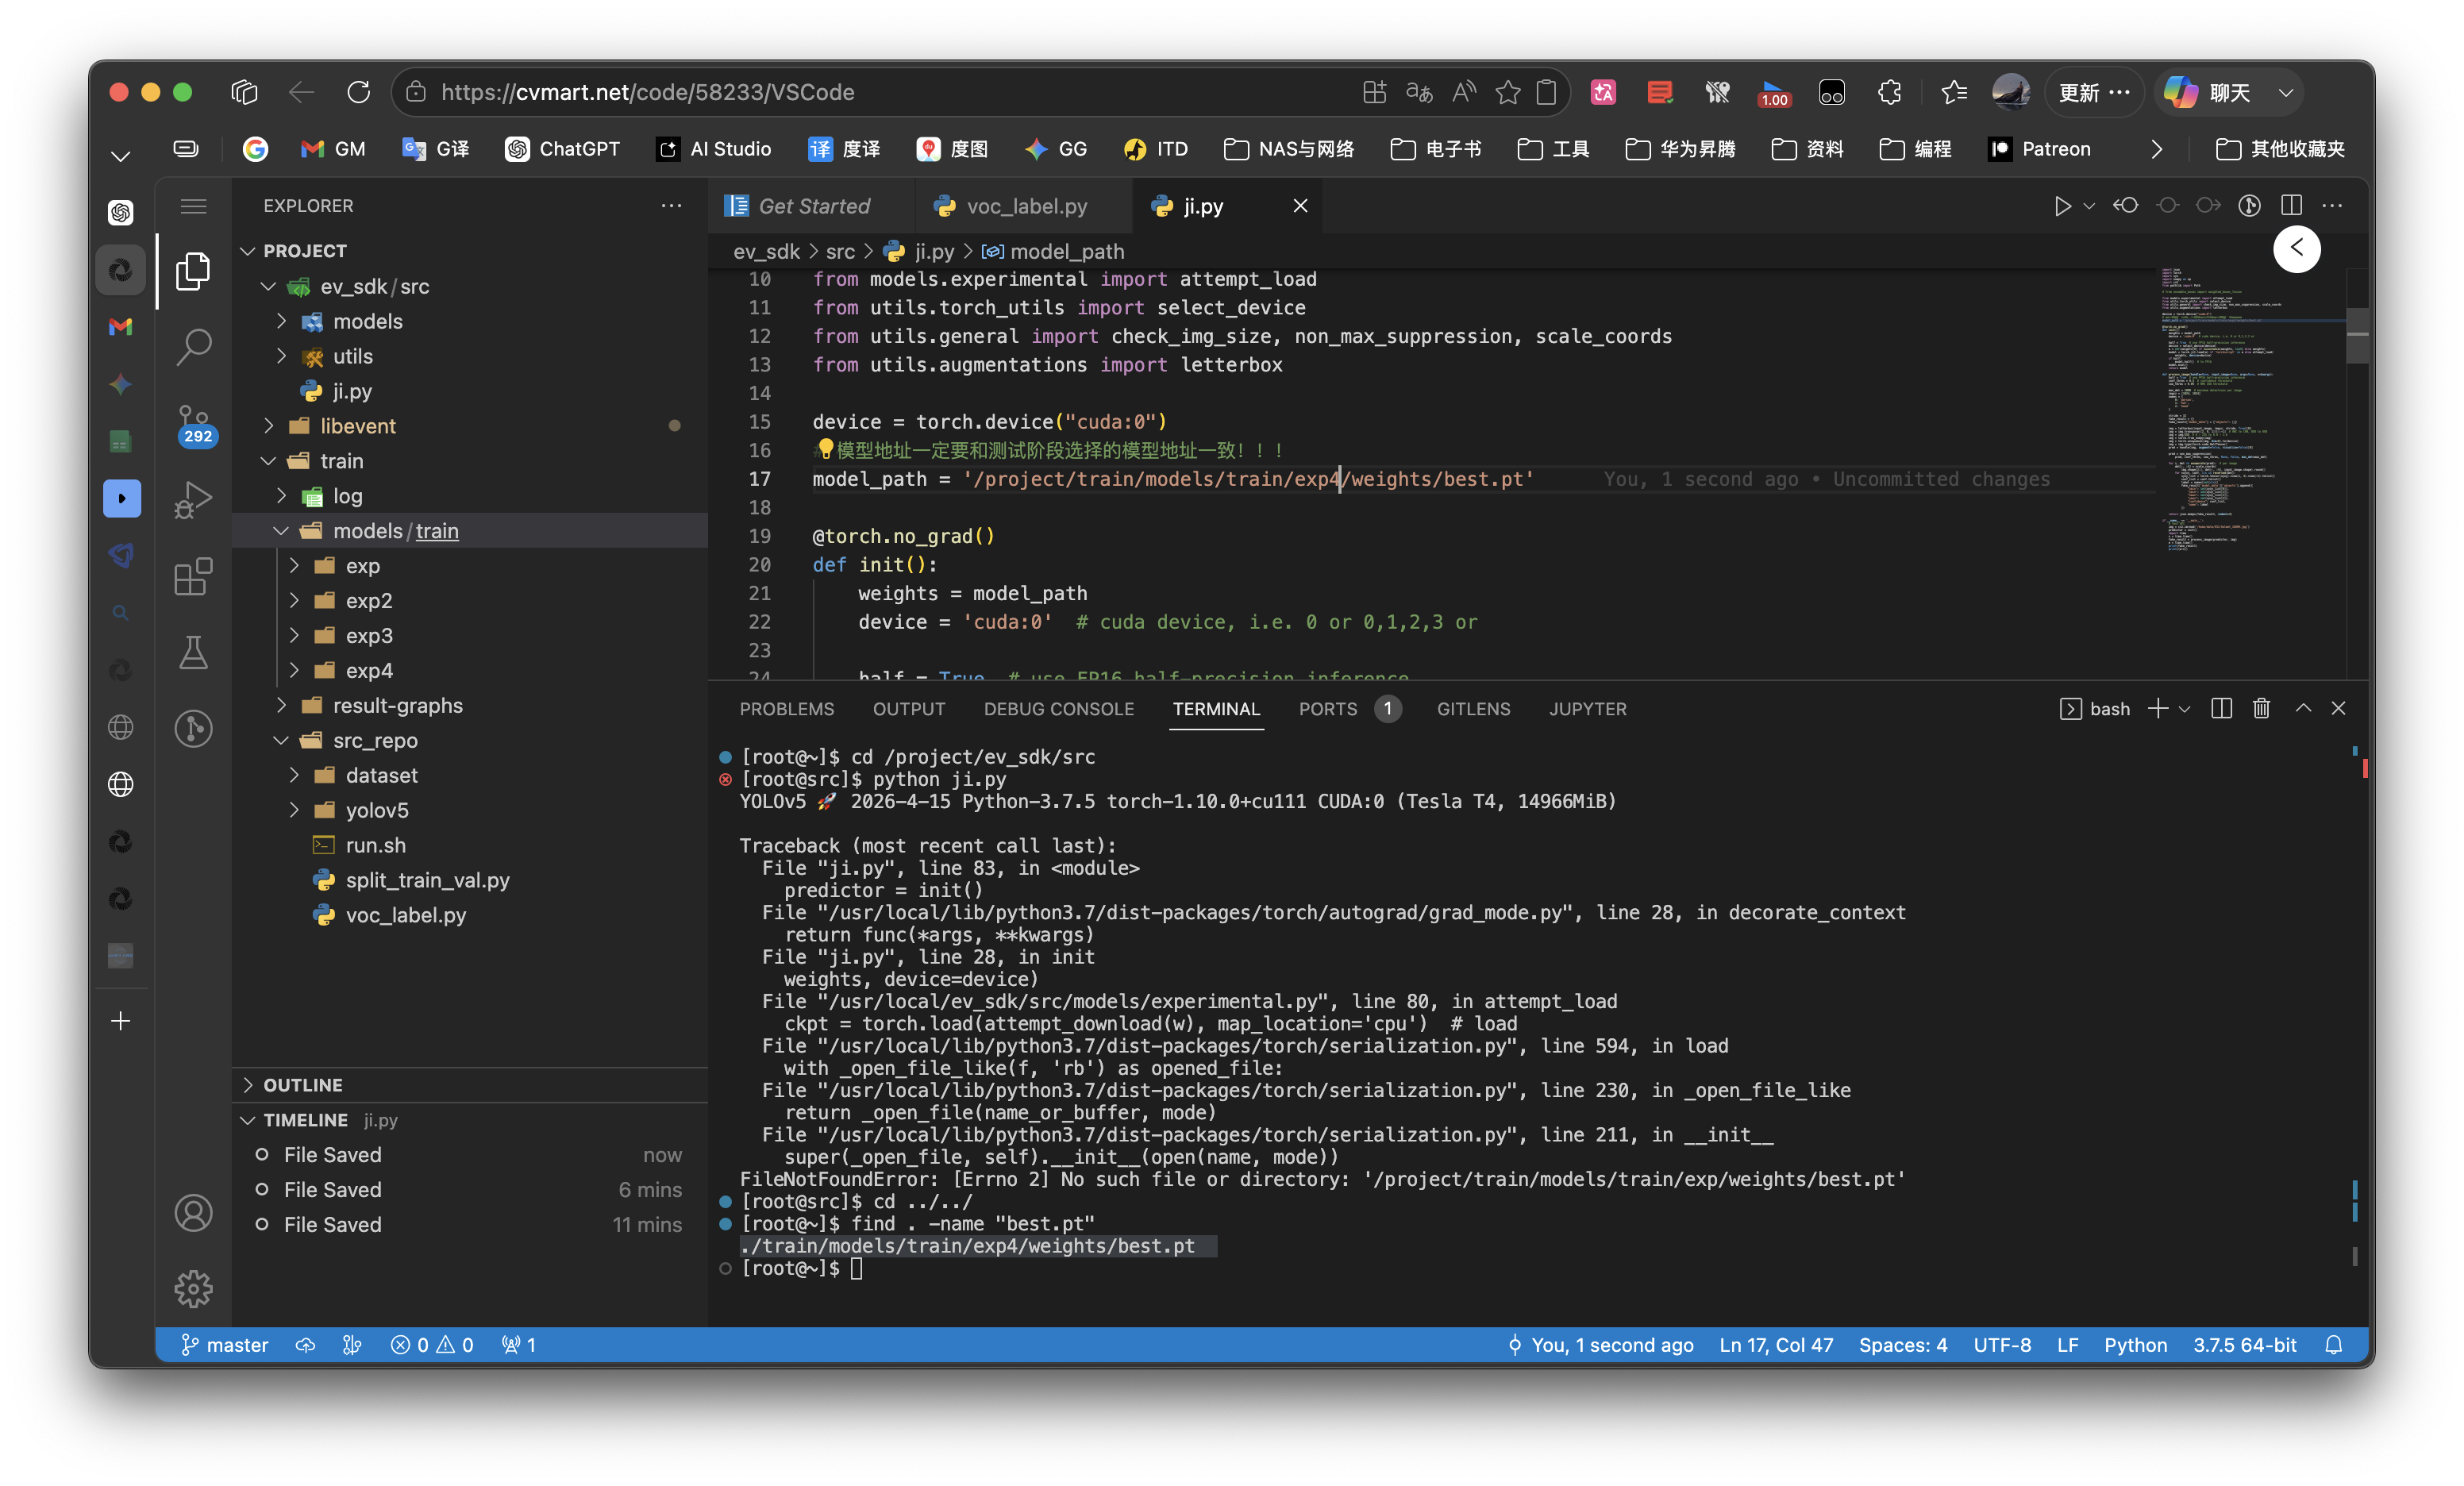Image resolution: width=2464 pixels, height=1486 pixels.
Task: Kill the terminal with the trash icon
Action: [x=2261, y=709]
